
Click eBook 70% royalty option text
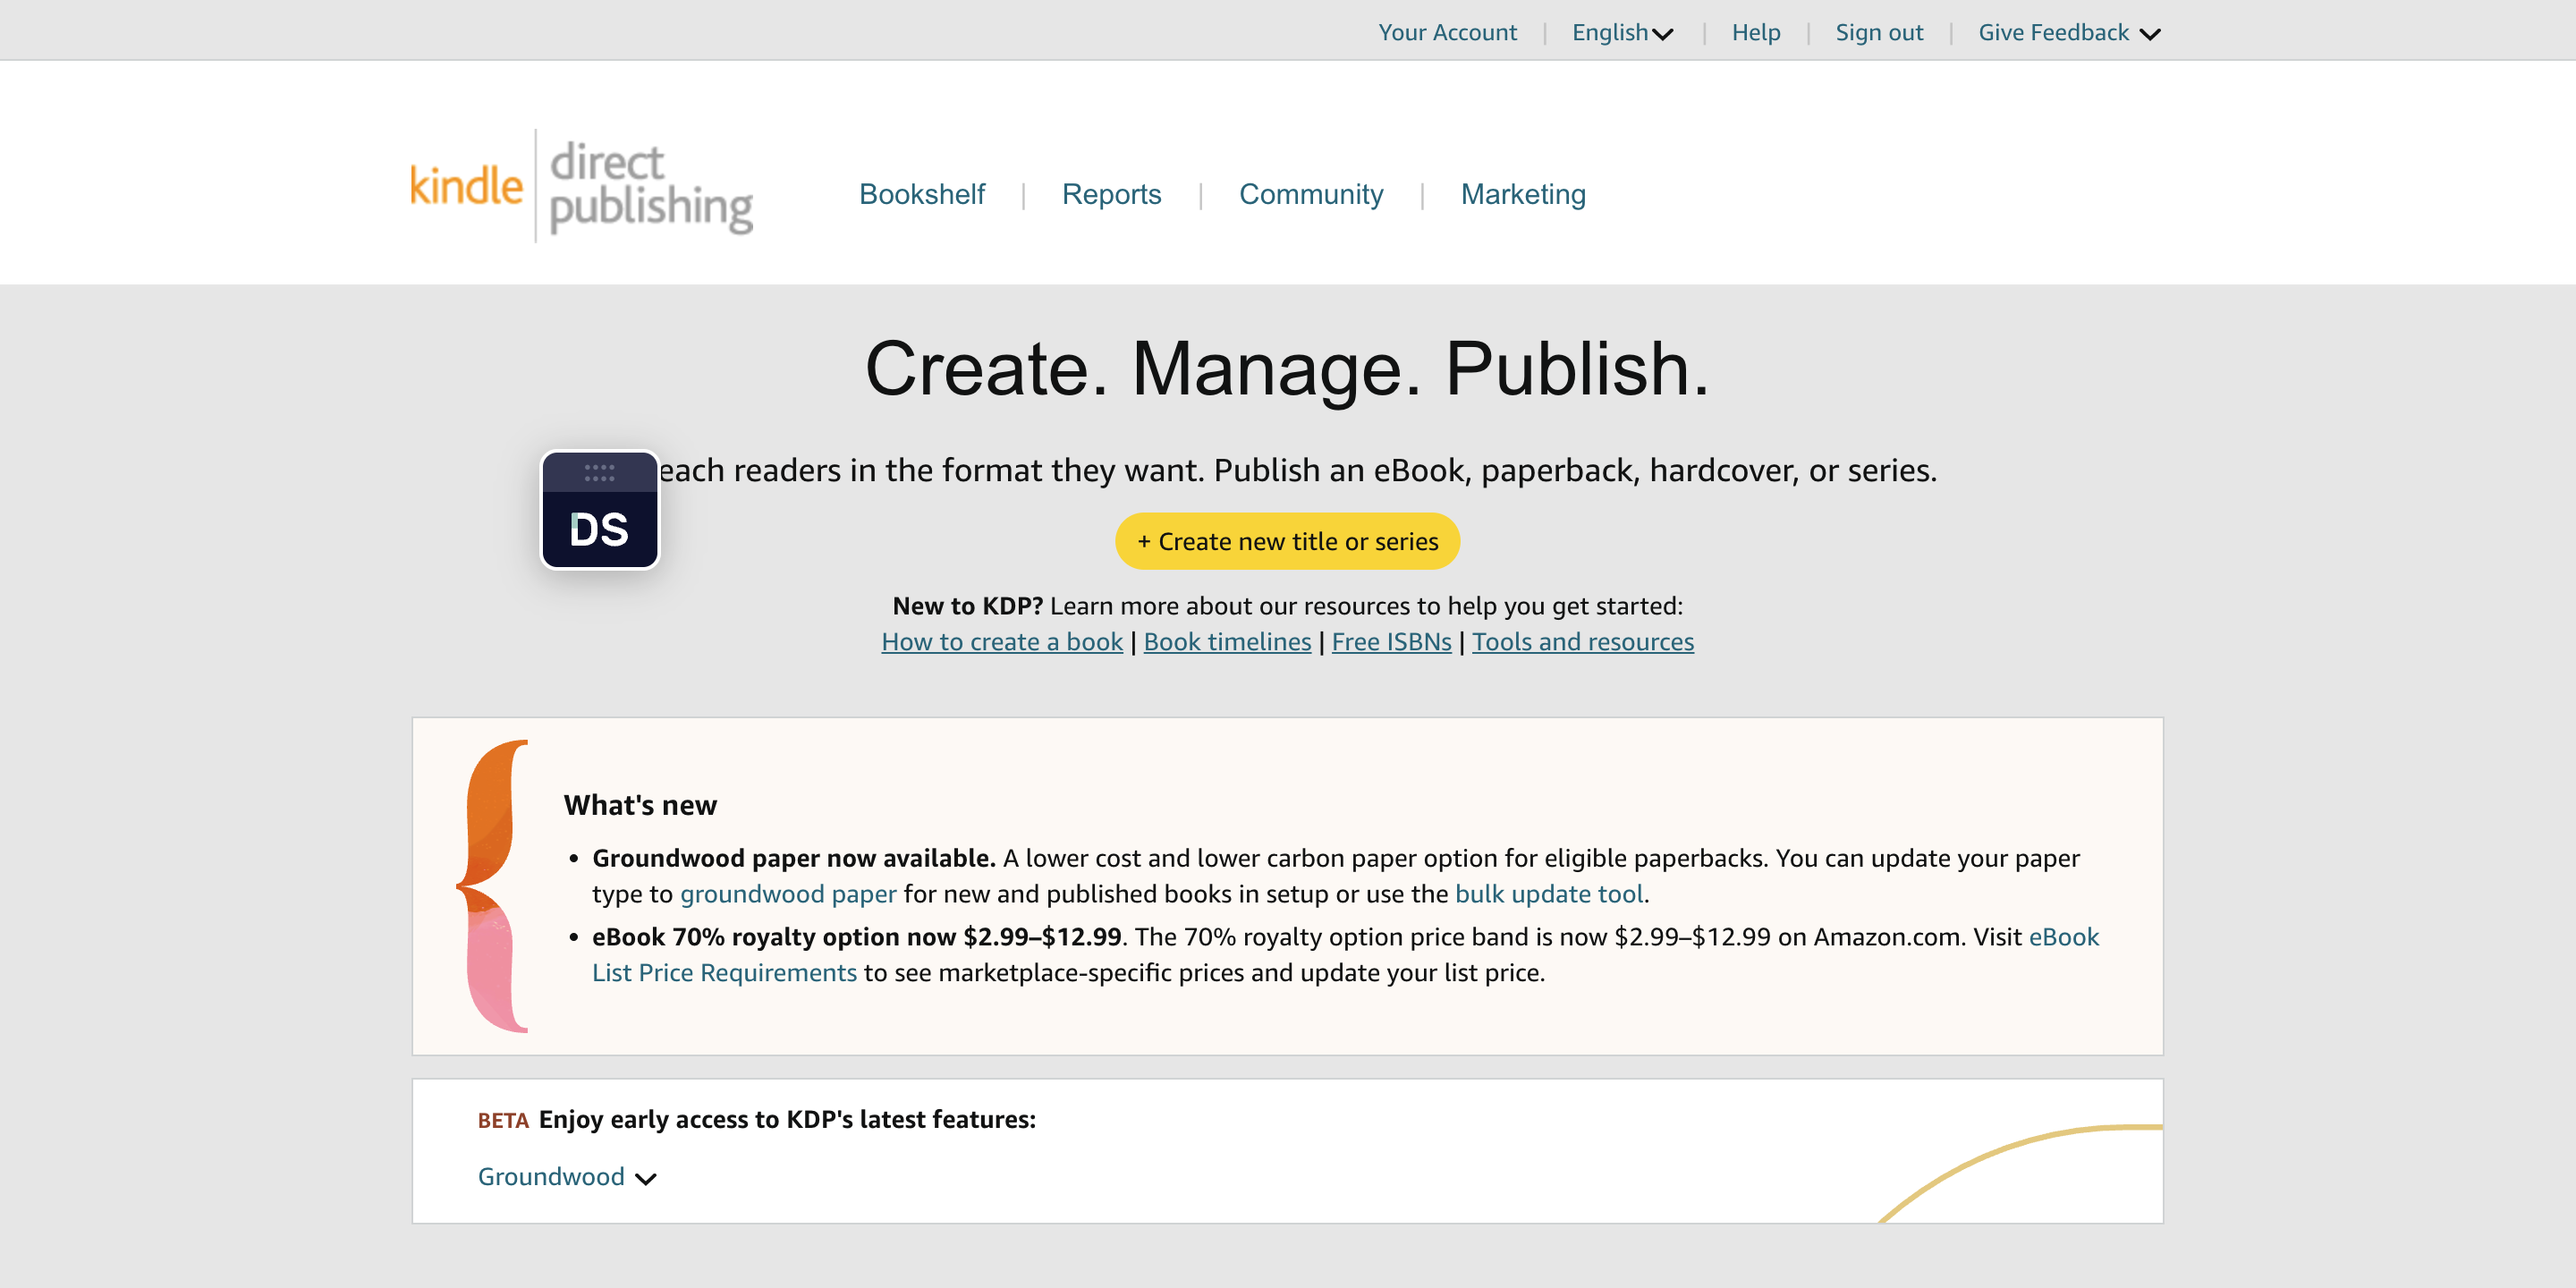pyautogui.click(x=857, y=937)
